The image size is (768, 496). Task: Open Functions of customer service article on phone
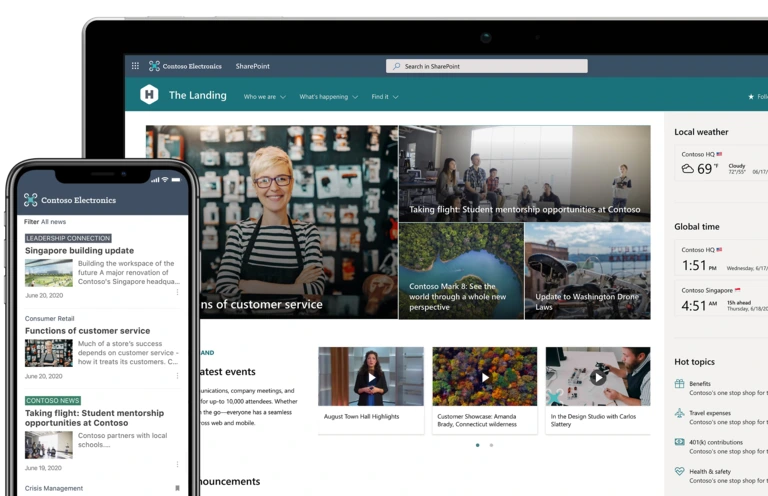(x=87, y=331)
